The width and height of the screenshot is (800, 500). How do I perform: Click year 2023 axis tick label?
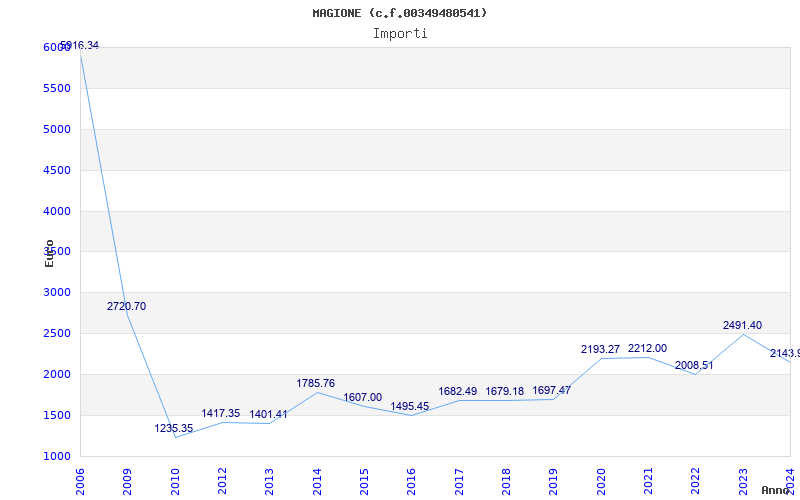[x=742, y=479]
